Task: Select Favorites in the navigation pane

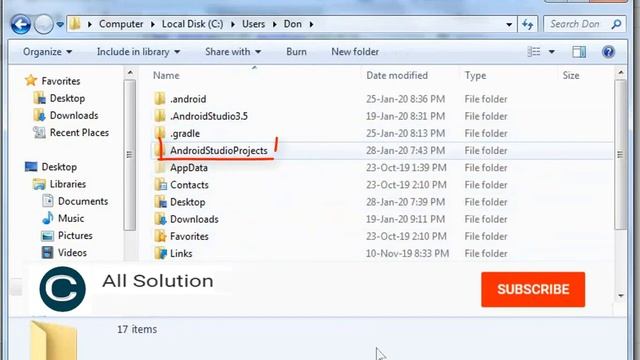Action: point(60,81)
